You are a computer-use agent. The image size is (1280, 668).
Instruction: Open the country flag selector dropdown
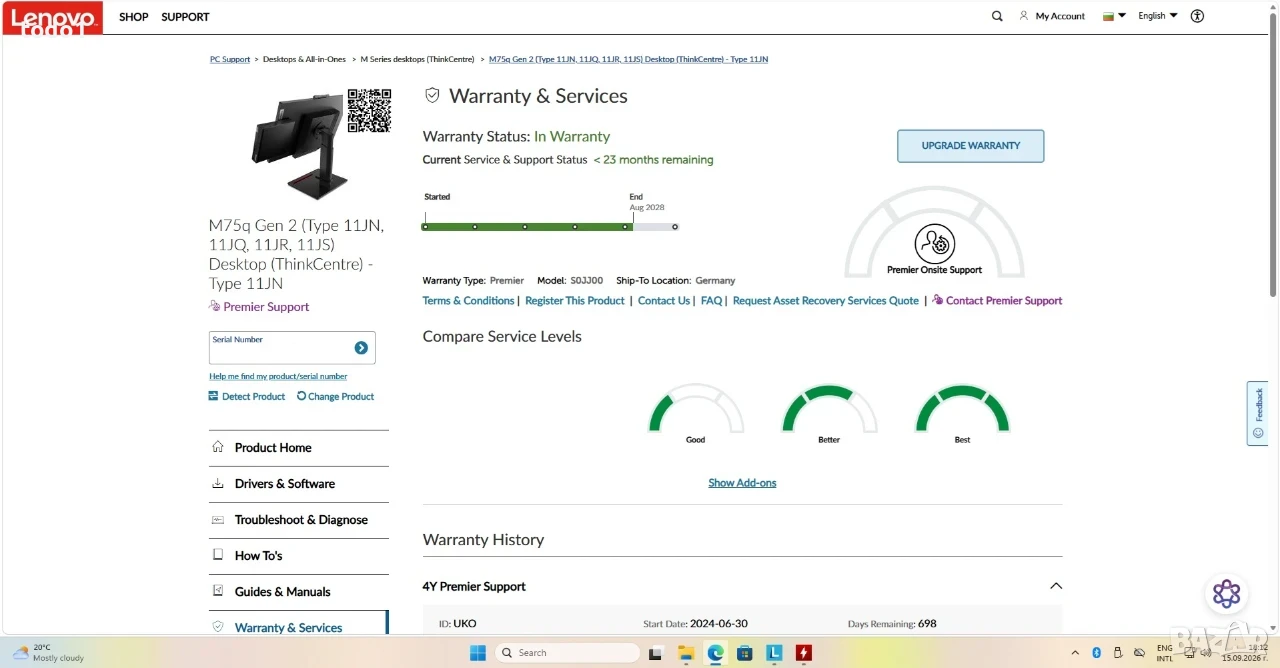1114,16
